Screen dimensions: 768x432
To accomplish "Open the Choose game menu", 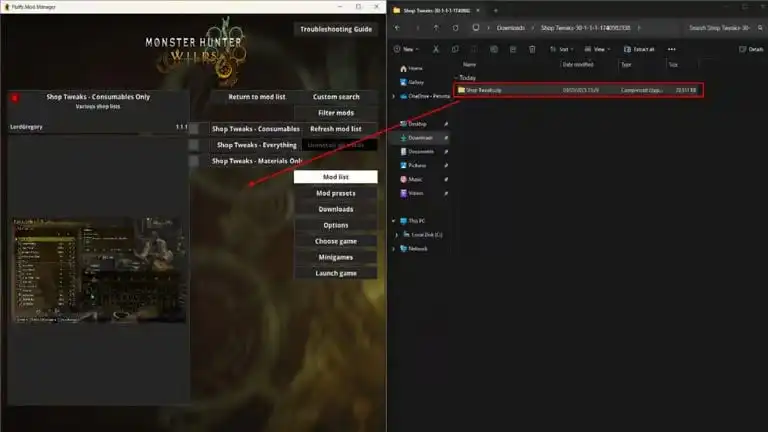I will point(336,241).
